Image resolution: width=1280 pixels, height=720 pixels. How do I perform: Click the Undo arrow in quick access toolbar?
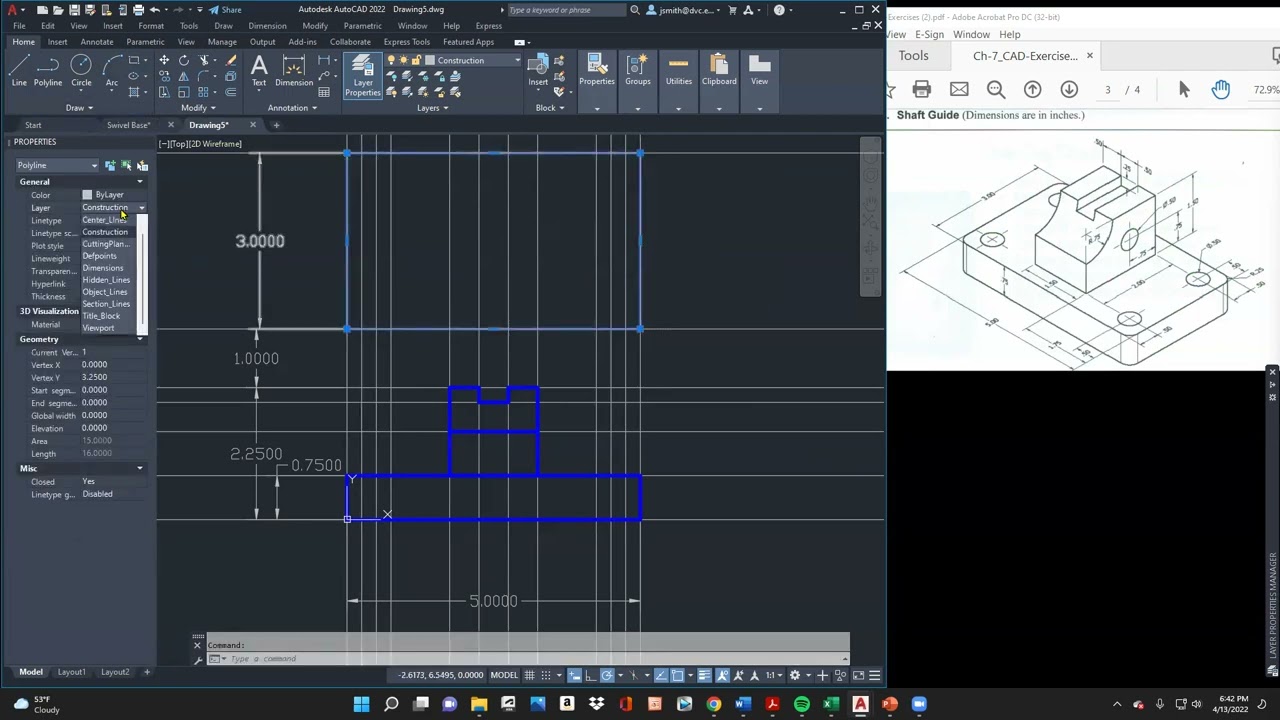click(155, 10)
